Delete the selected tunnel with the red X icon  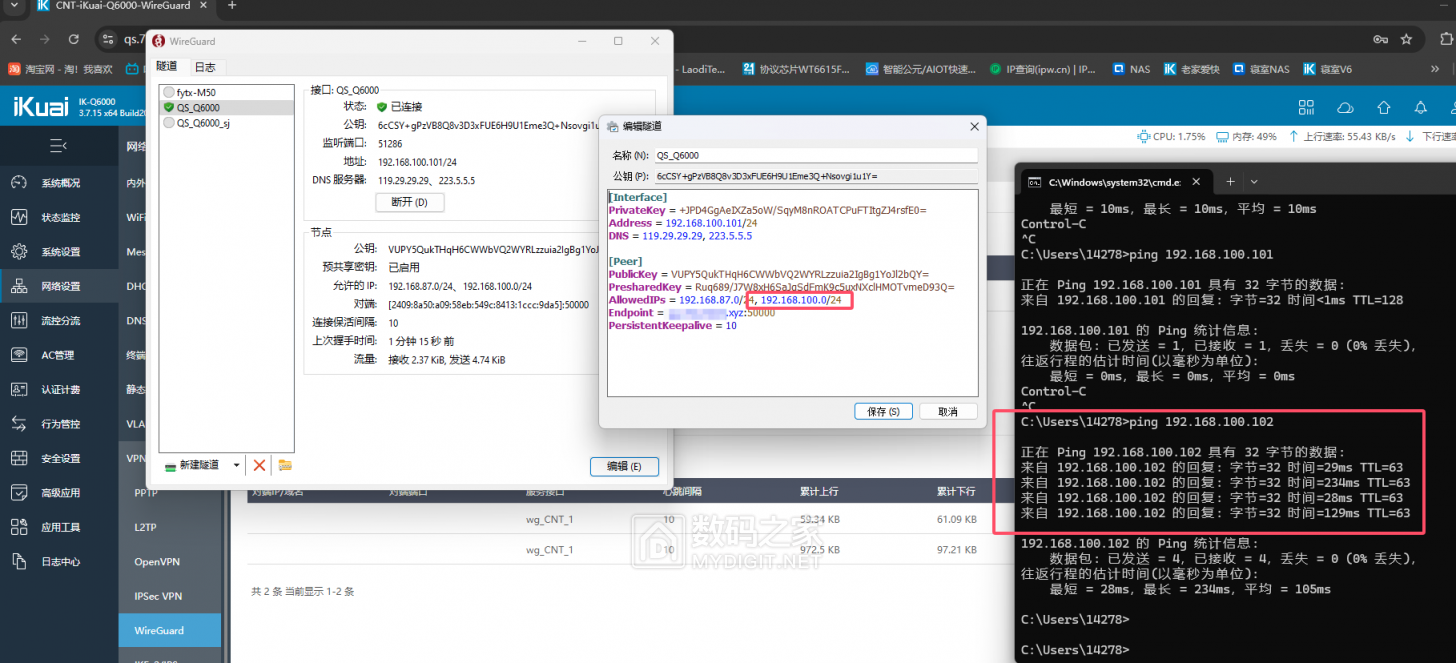coord(259,465)
